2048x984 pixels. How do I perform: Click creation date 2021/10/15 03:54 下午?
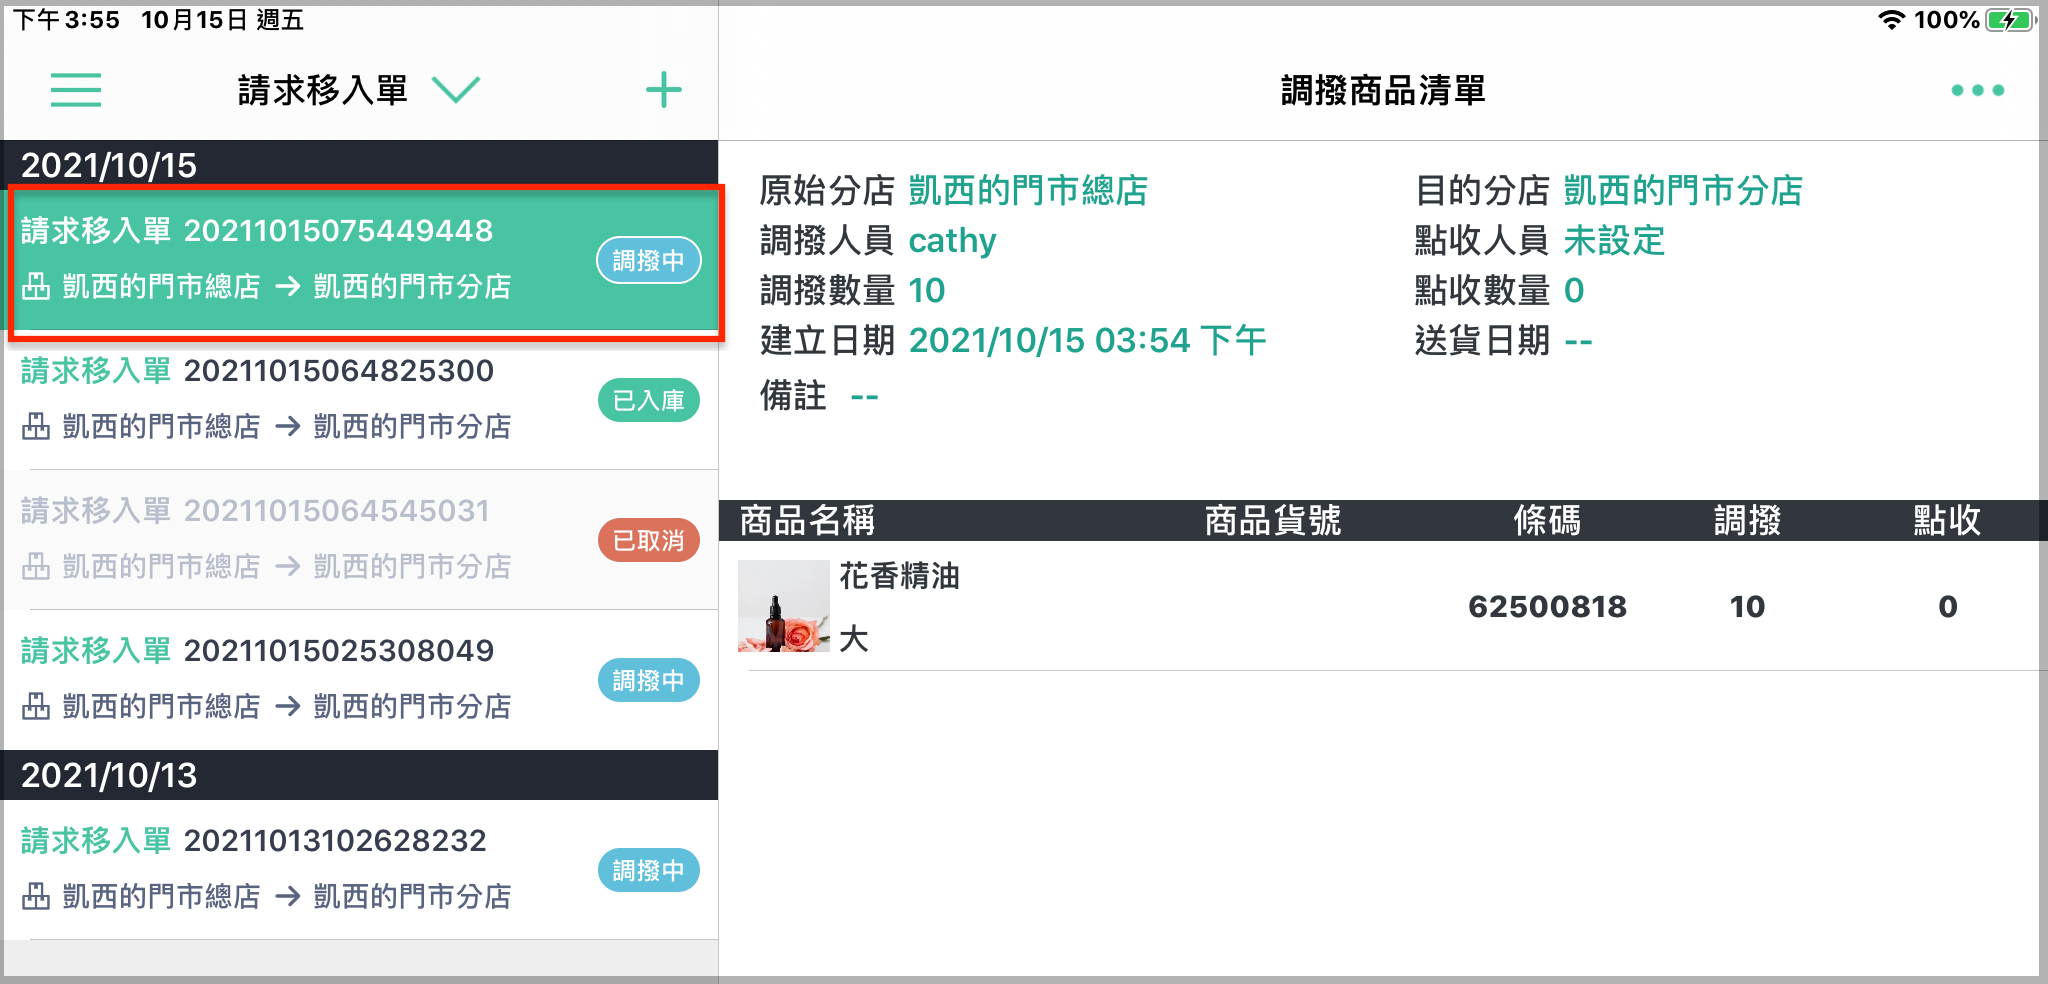[x=1087, y=341]
